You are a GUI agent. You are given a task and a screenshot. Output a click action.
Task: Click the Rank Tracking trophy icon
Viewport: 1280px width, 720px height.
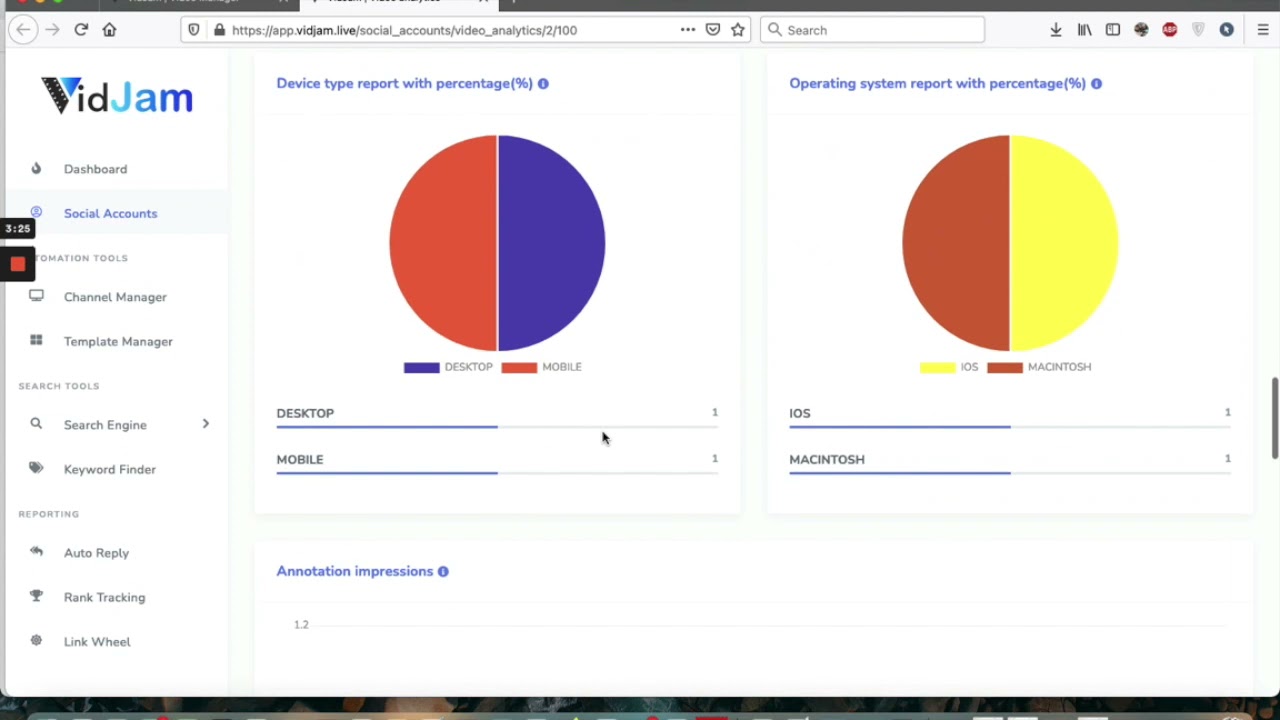36,596
